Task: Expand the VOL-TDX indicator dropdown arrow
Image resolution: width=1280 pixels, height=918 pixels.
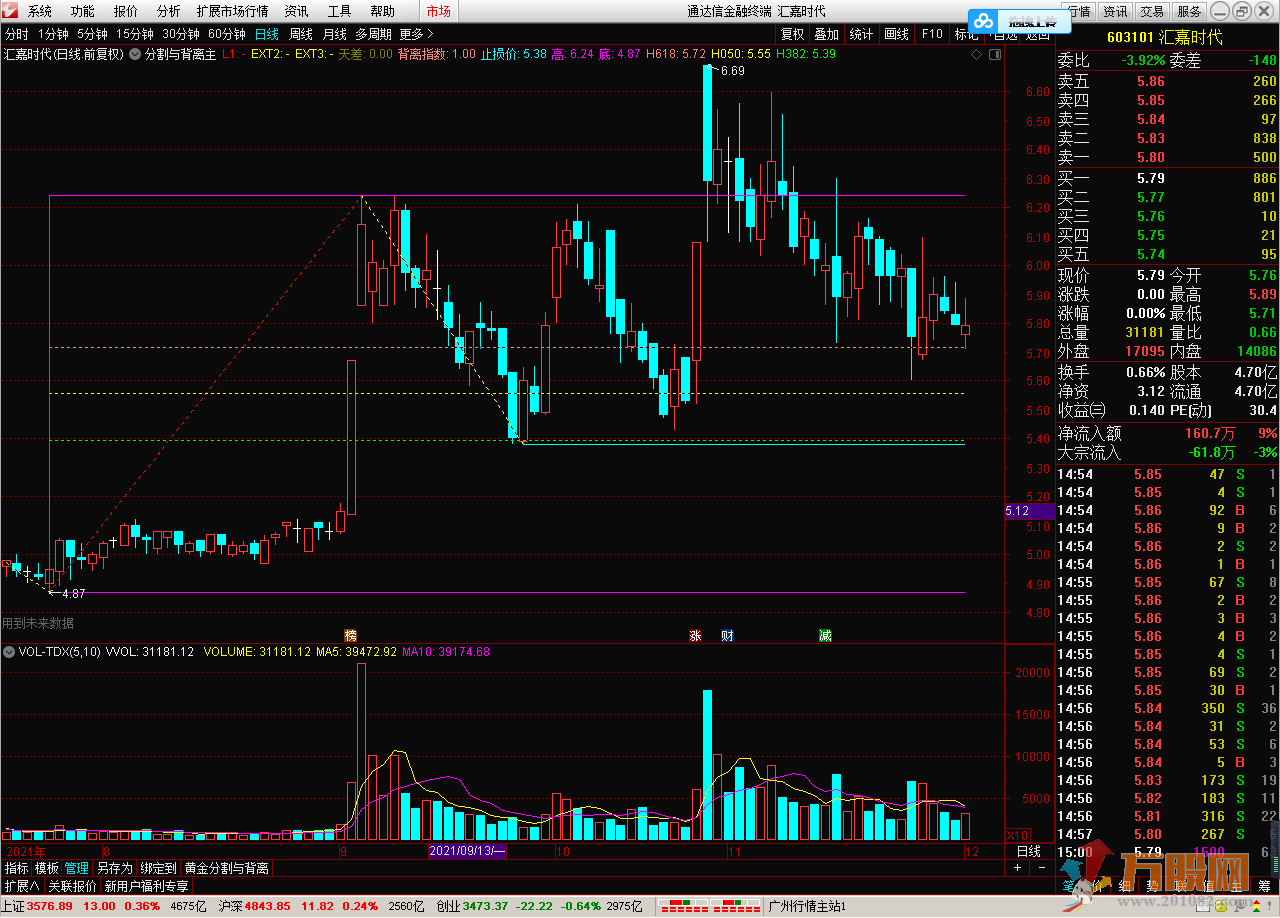Action: 9,652
